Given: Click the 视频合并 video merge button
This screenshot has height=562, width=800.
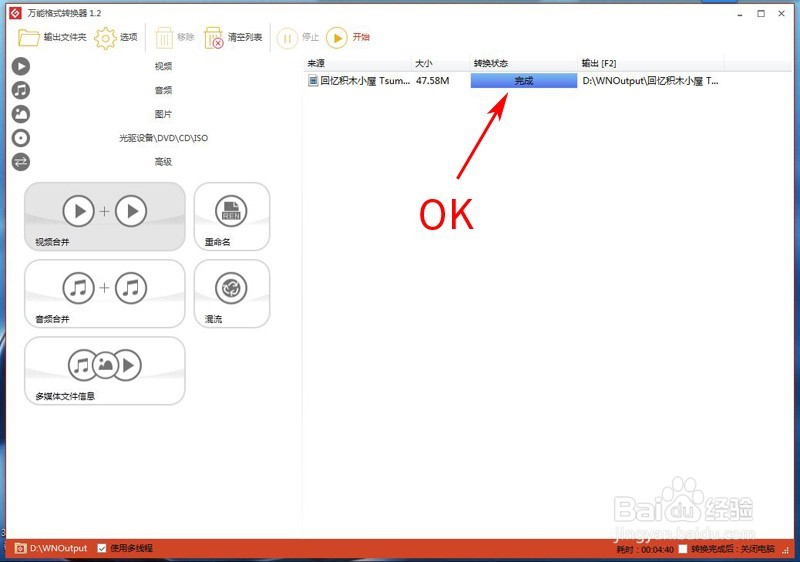Looking at the screenshot, I should (105, 217).
